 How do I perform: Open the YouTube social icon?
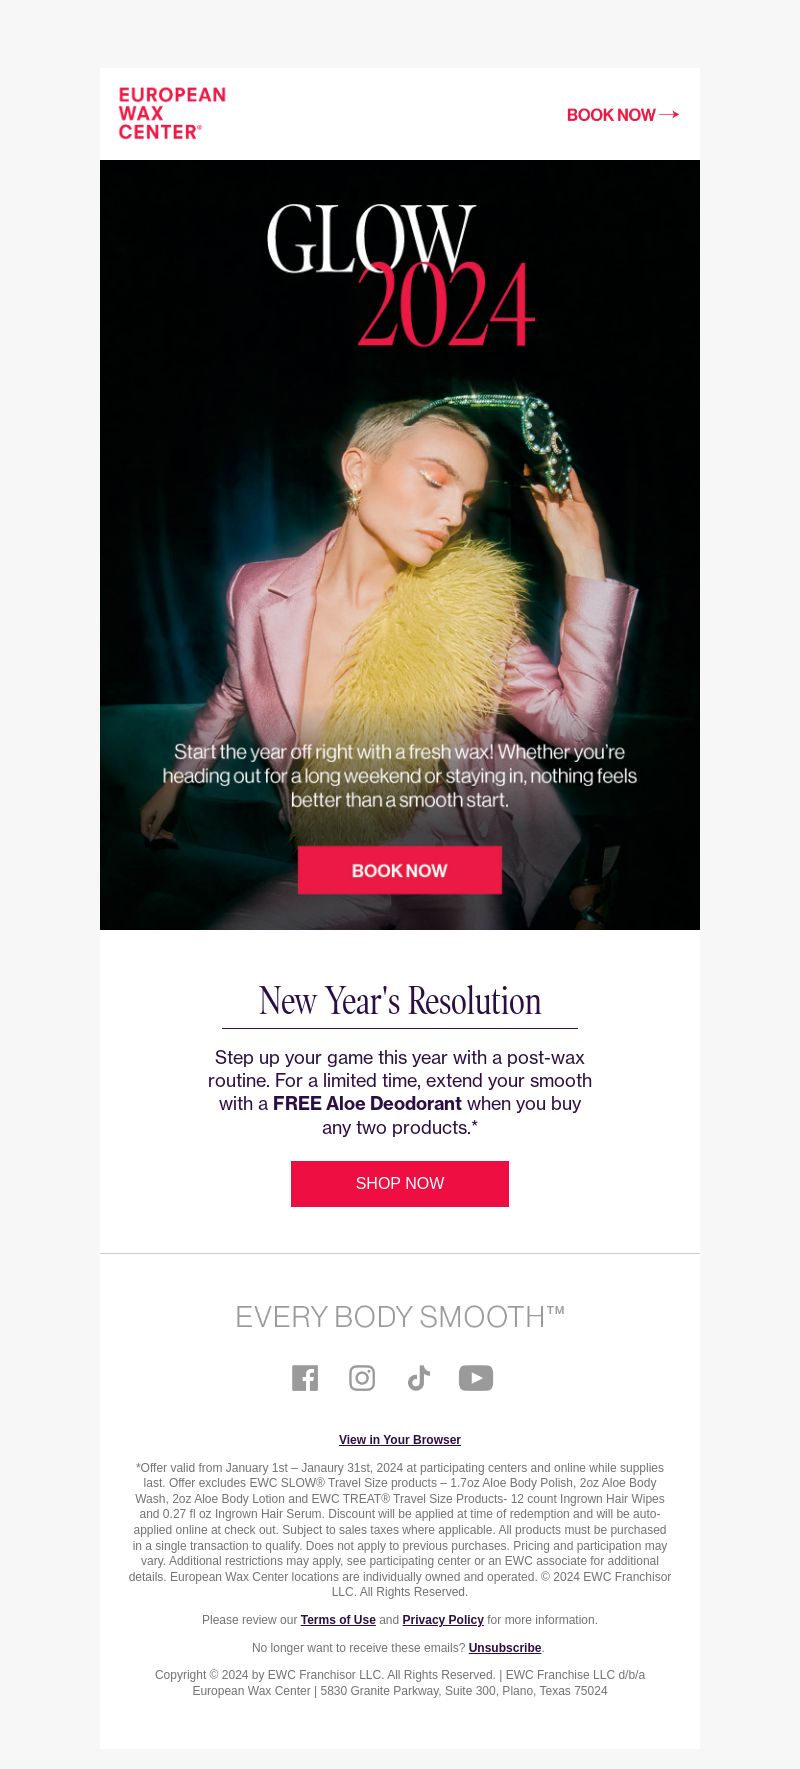click(x=476, y=1378)
